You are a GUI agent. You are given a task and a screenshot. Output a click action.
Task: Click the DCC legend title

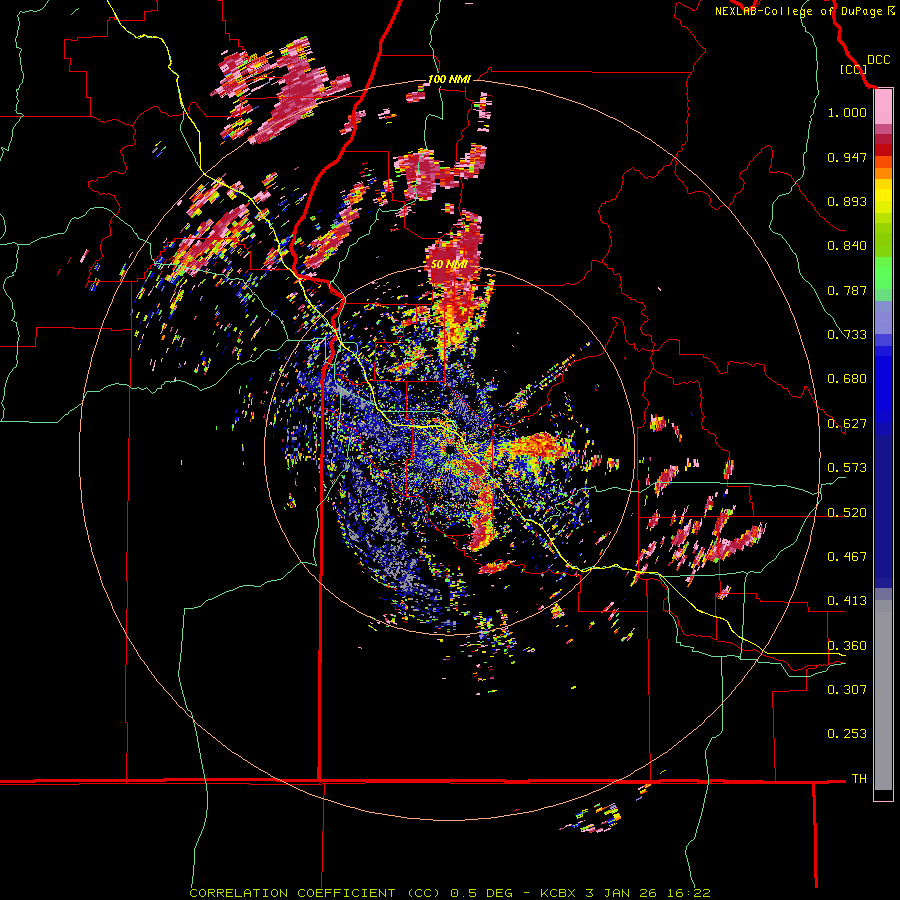point(878,60)
